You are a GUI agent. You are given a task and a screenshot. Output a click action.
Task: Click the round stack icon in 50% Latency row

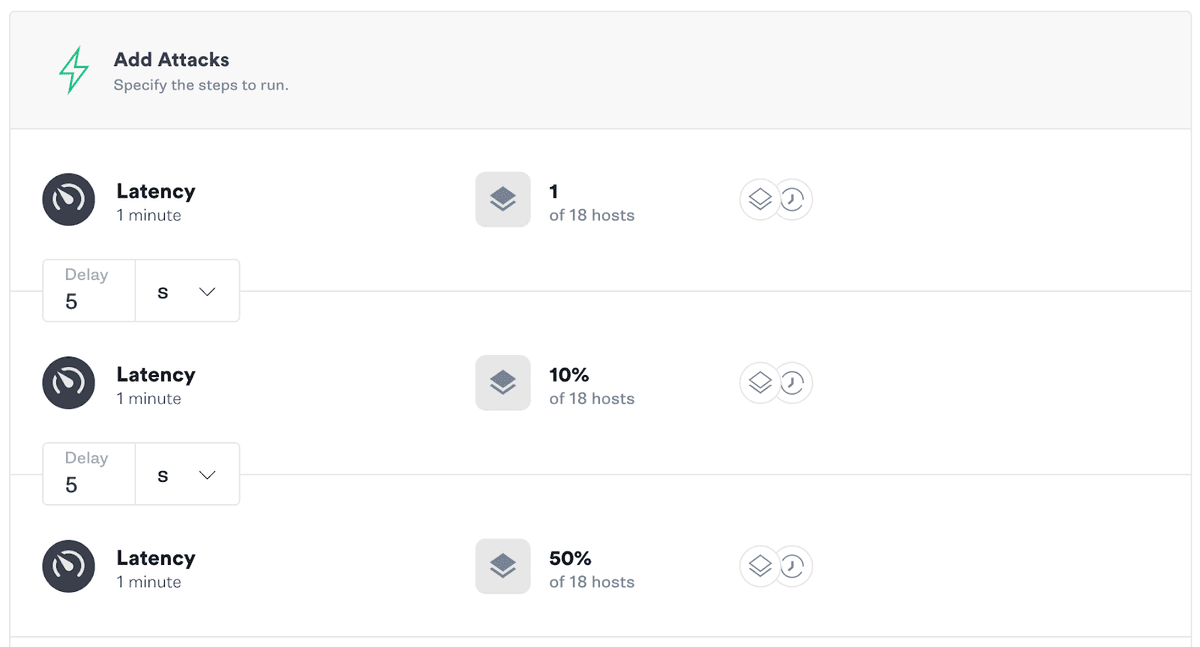pyautogui.click(x=760, y=567)
